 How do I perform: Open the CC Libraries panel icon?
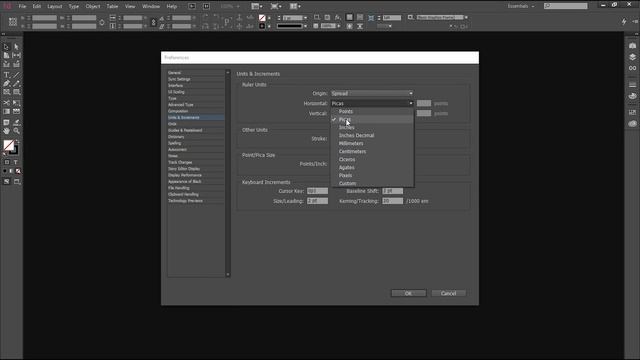coord(632,45)
